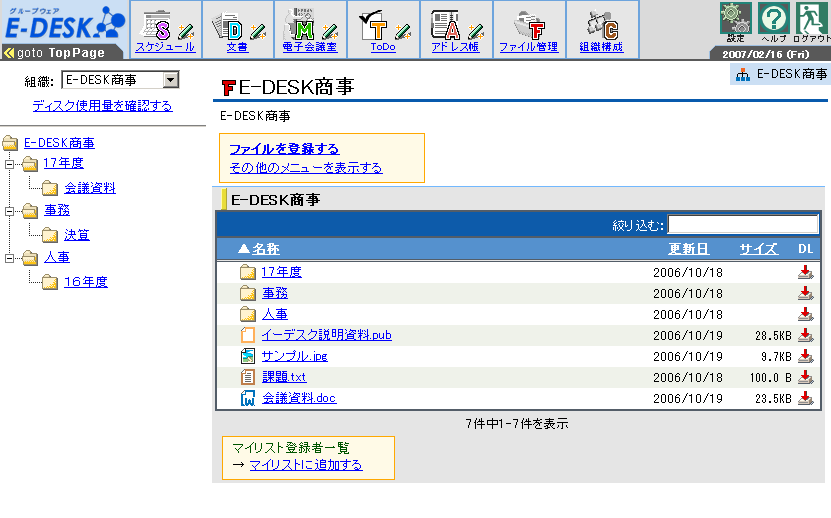Download サンプル.jpg via DL icon

click(x=806, y=356)
